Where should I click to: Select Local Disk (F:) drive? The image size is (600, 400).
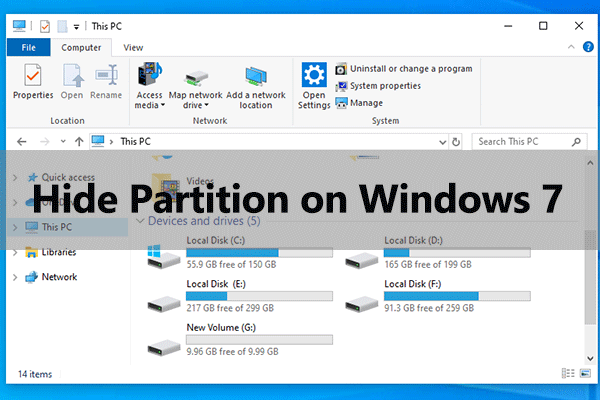point(438,297)
